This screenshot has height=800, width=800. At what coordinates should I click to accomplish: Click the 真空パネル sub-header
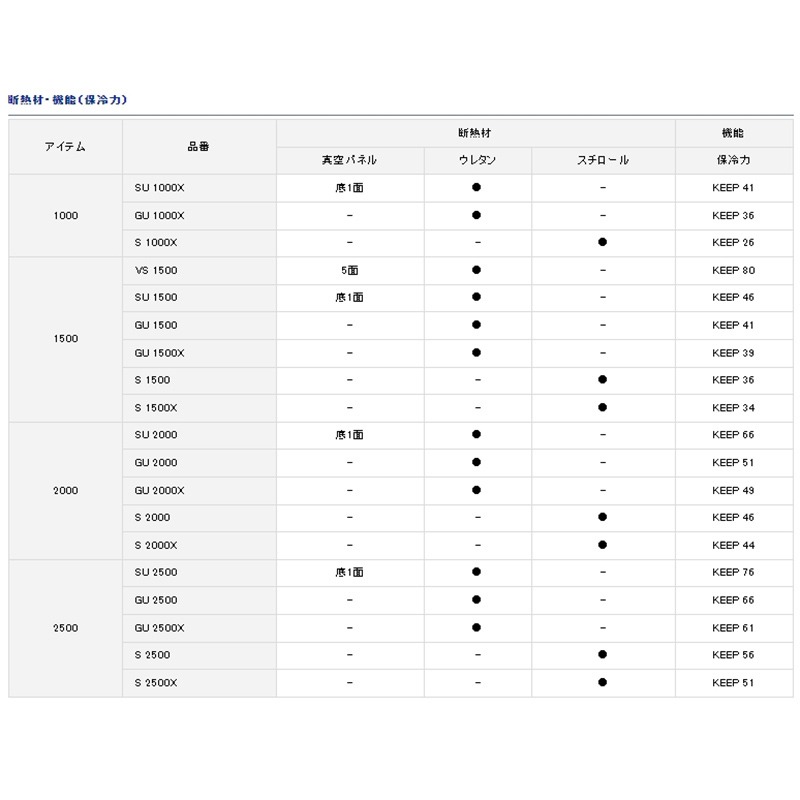[x=349, y=161]
